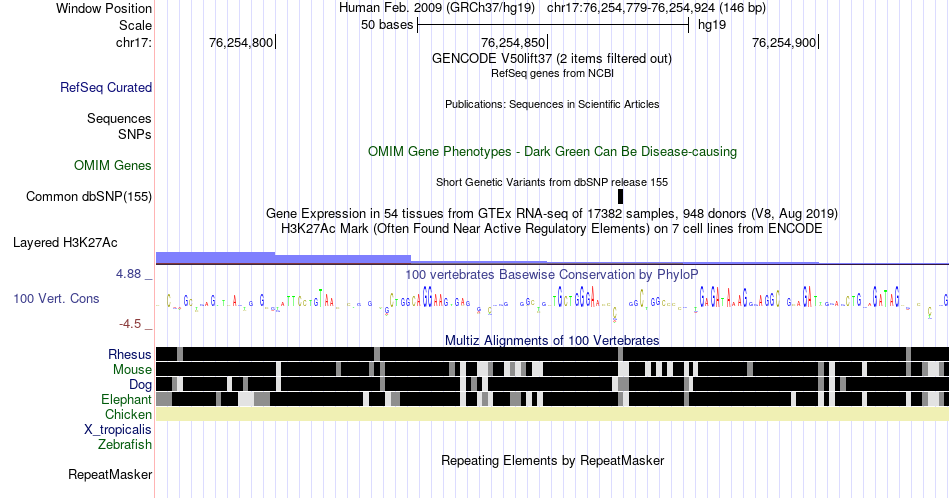
Task: Click the Chicken pale yellow alignment bar
Action: point(552,414)
